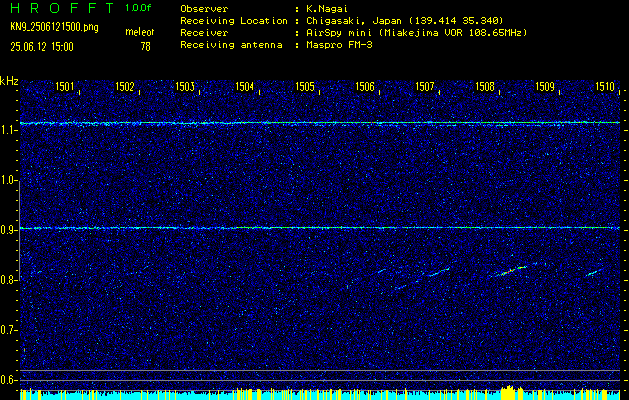
Task: Click the Receiving antenna field label
Action: tap(231, 45)
